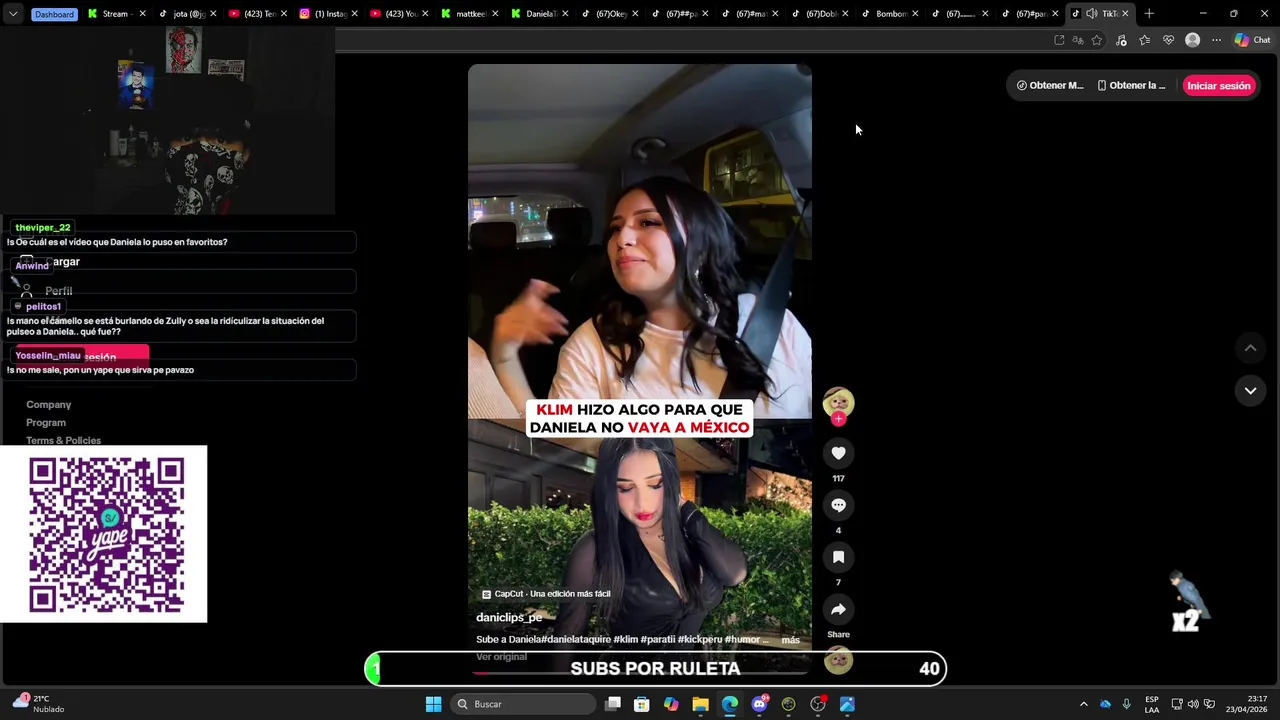Click the CapCut - Una edición más fácil link
The height and width of the screenshot is (720, 1280).
[546, 594]
